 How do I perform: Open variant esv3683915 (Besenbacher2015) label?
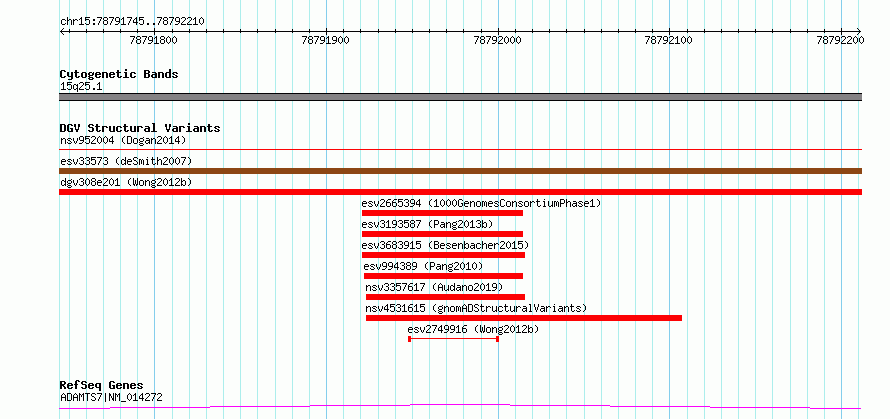446,245
